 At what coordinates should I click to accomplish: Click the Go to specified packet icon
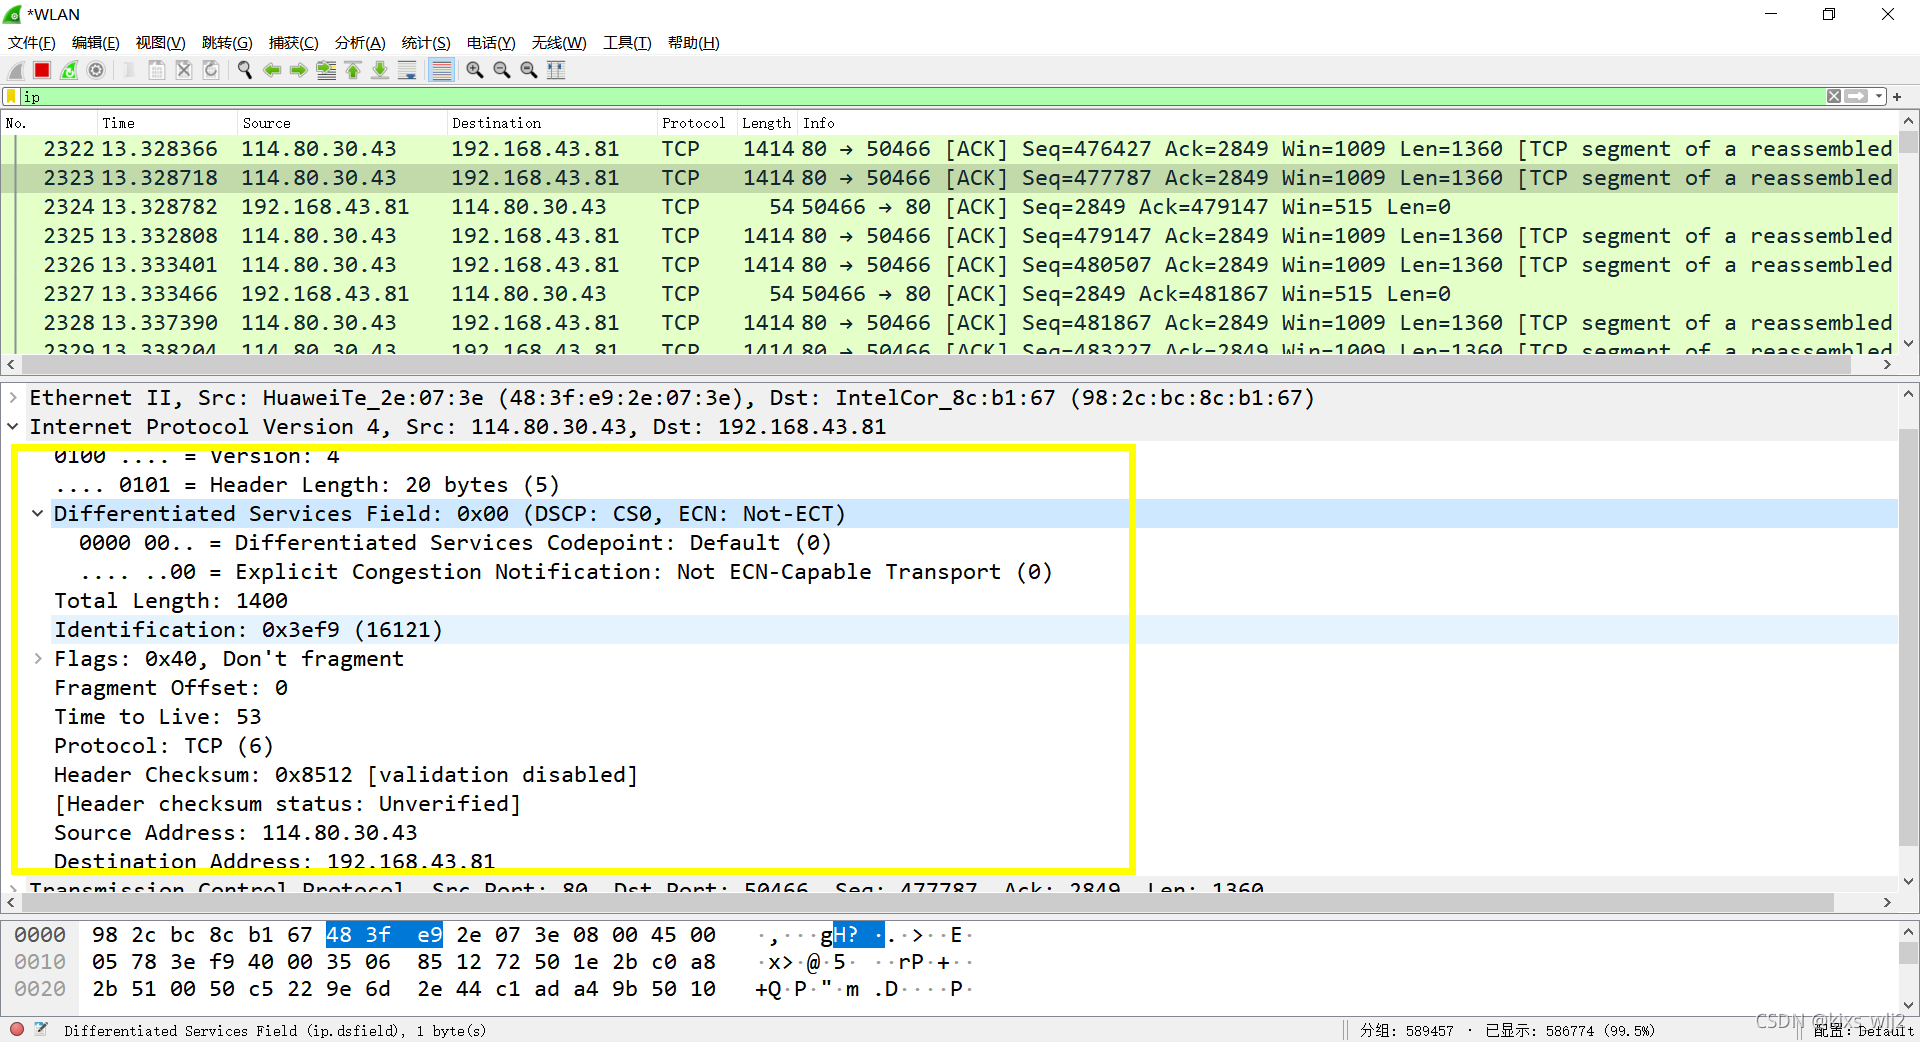pyautogui.click(x=326, y=70)
